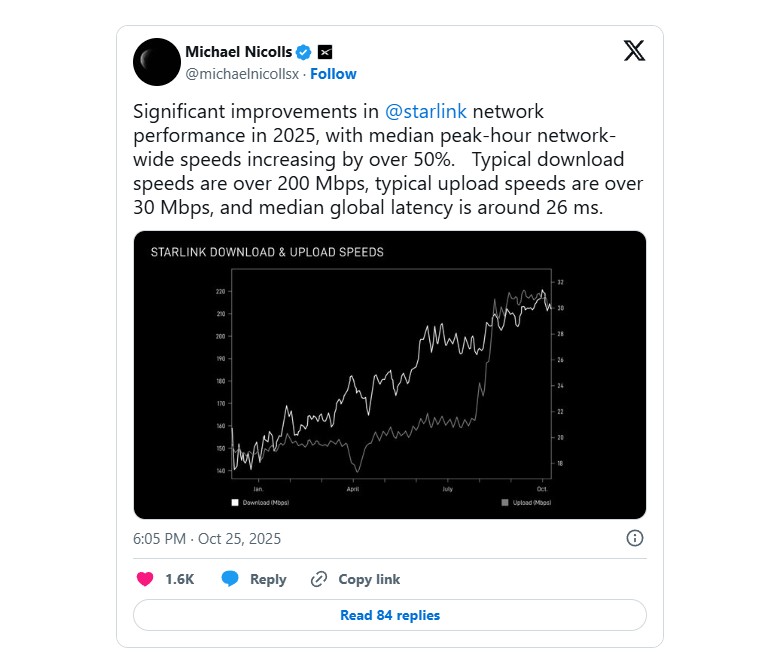
Task: Click the Michael Nicolls display name
Action: [x=237, y=52]
